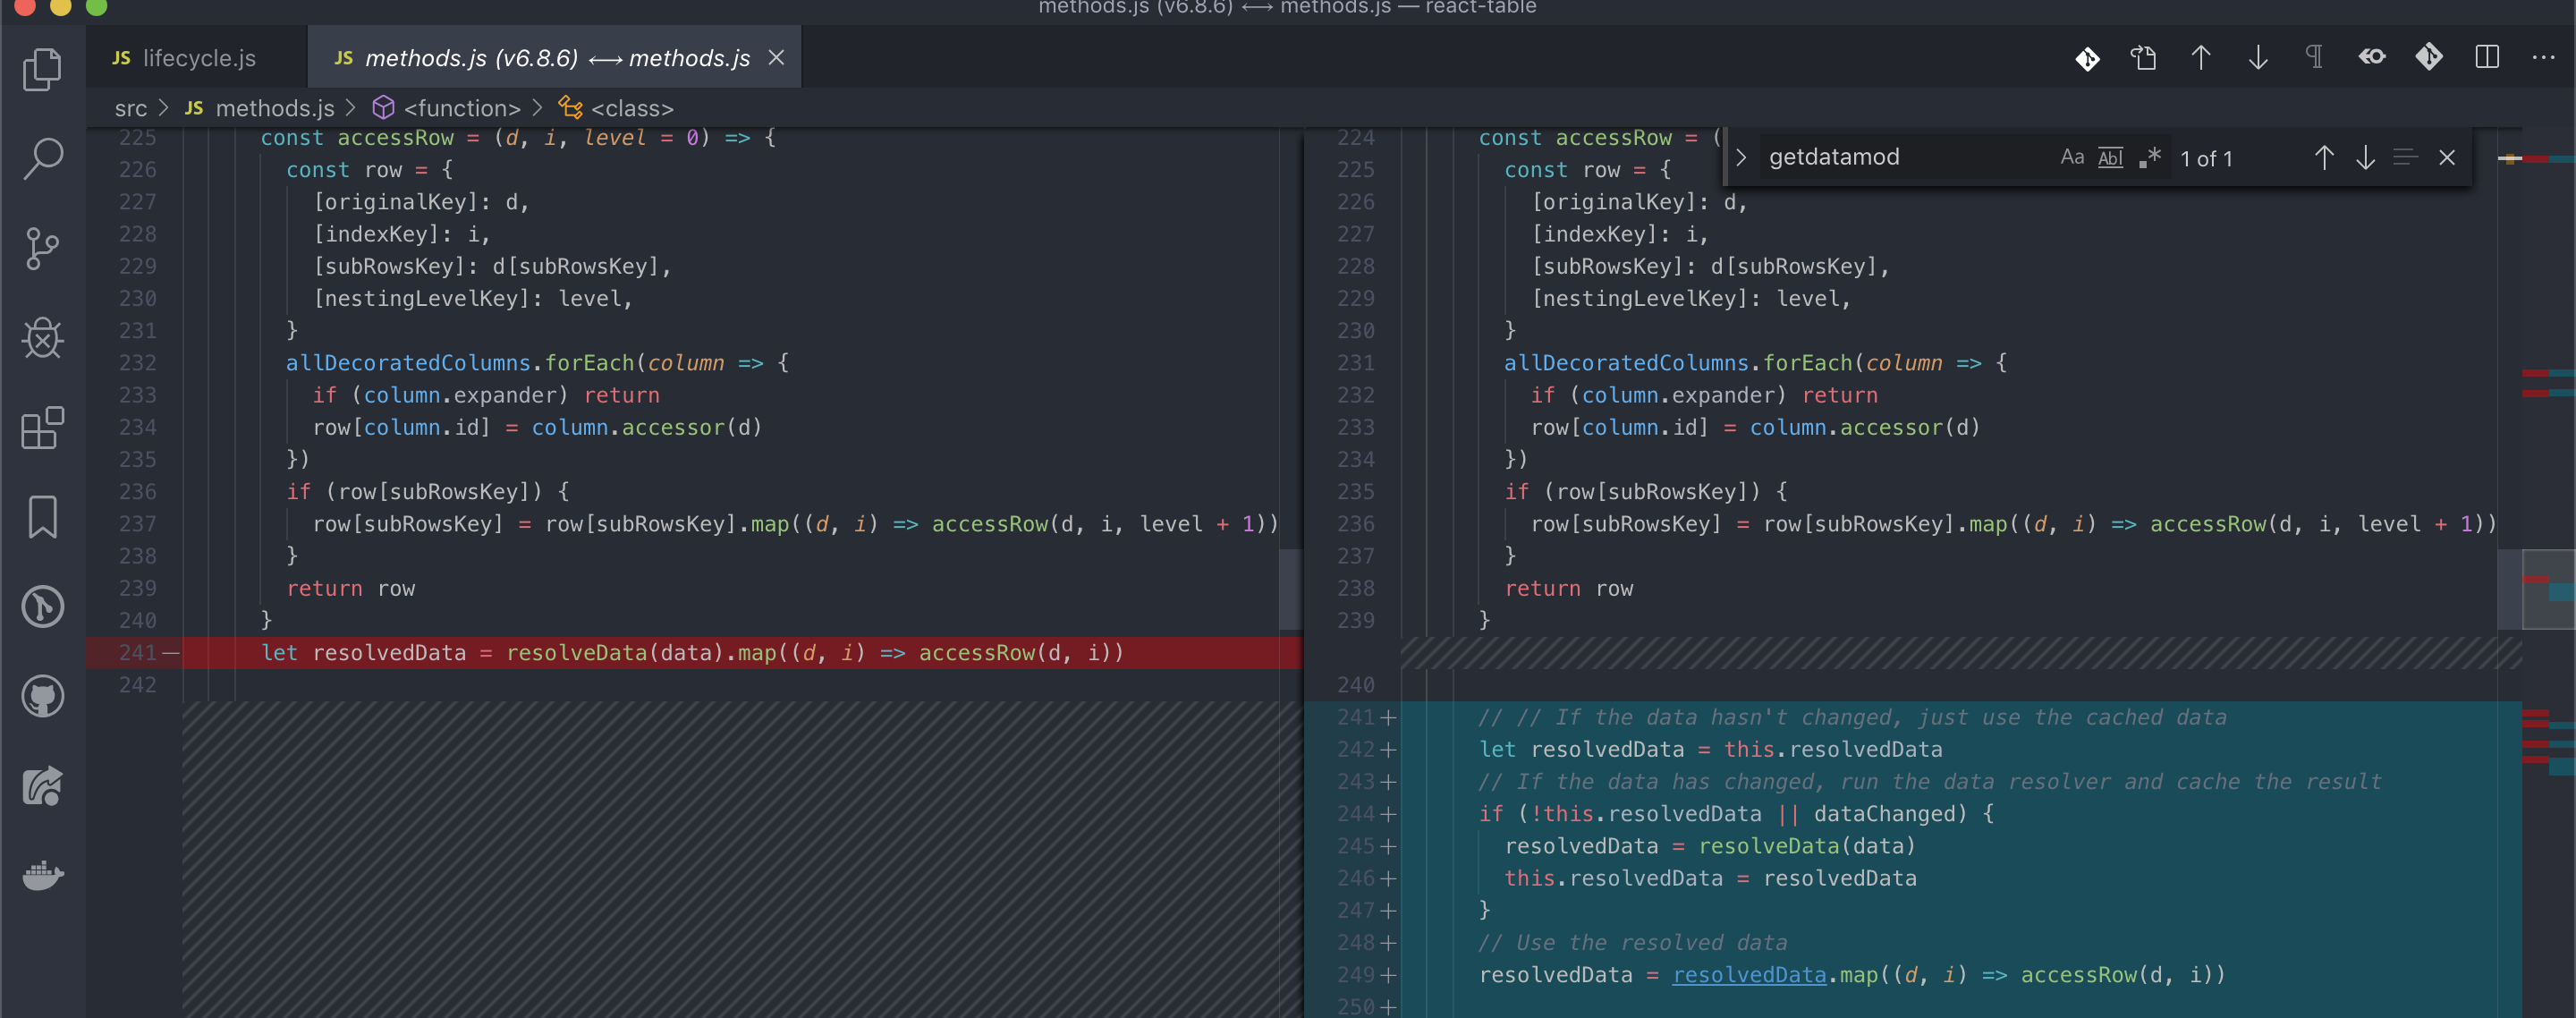Close the methods.js diff tab
This screenshot has width=2576, height=1018.
coord(776,58)
